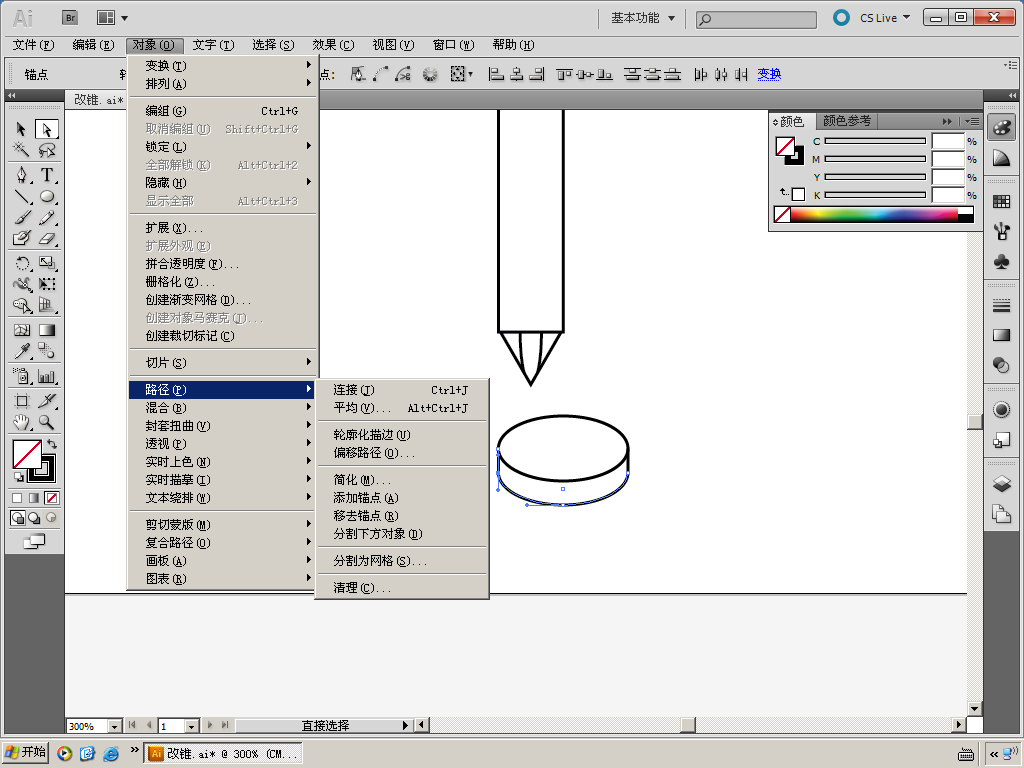Open Internet Explorer quick launch icon
The height and width of the screenshot is (768, 1024).
point(111,753)
